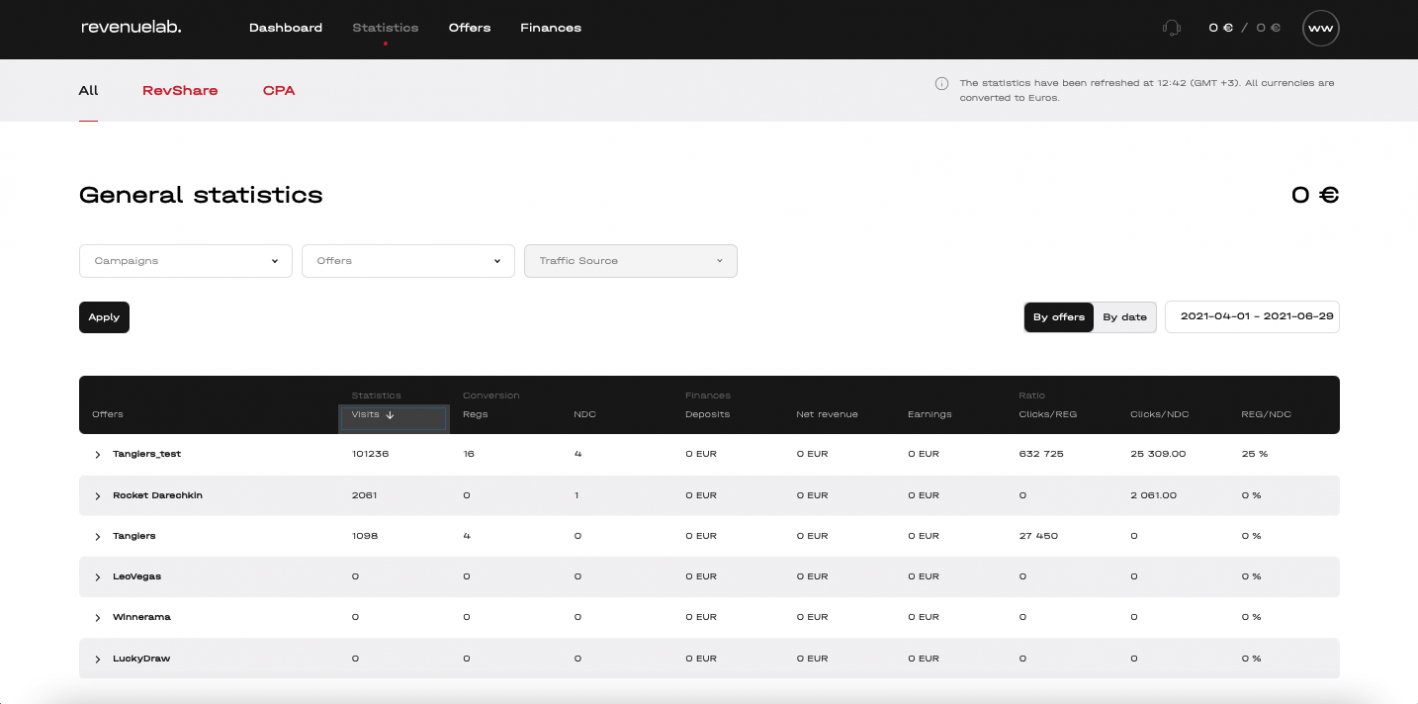Open the Offers filter dropdown
Image resolution: width=1418 pixels, height=704 pixels.
coord(408,261)
